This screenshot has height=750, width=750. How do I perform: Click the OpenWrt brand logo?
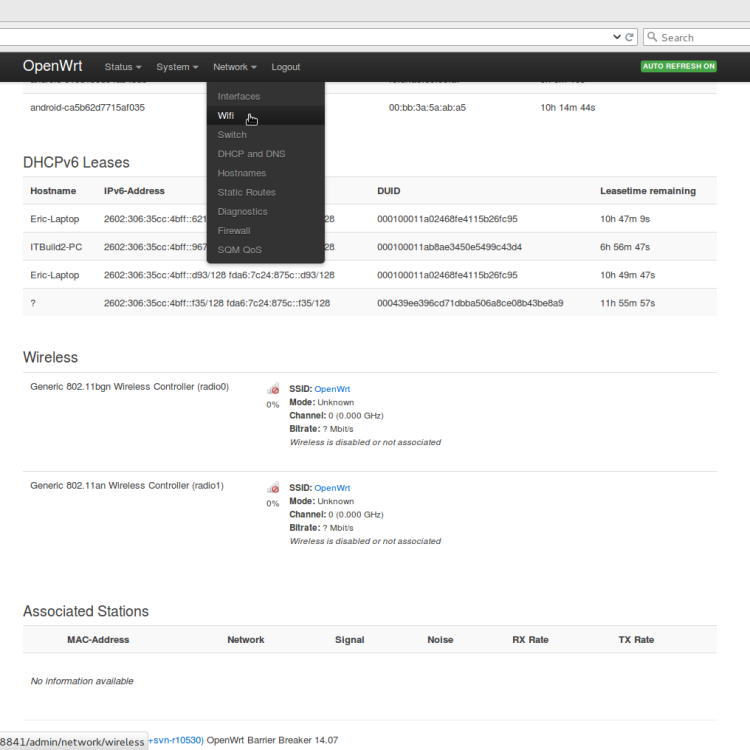pyautogui.click(x=53, y=66)
